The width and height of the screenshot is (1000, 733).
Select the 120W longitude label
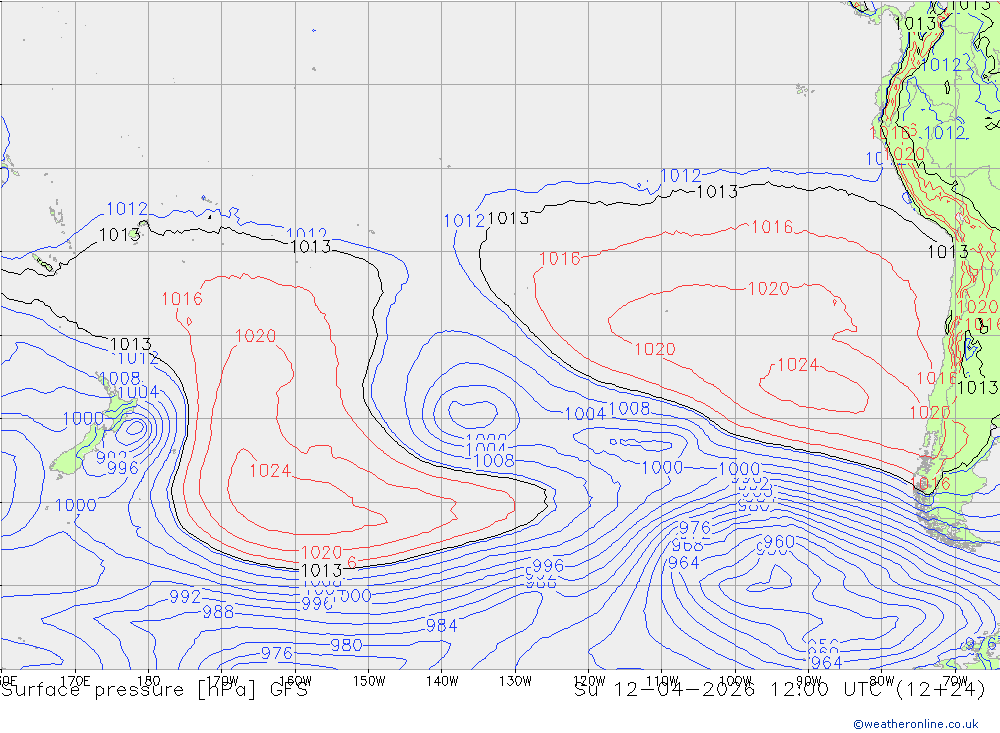(x=589, y=681)
